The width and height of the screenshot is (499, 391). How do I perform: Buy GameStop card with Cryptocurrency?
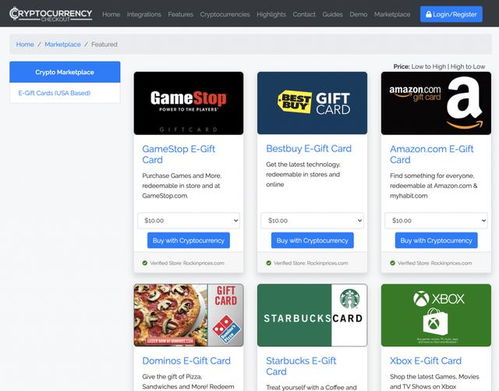point(189,240)
